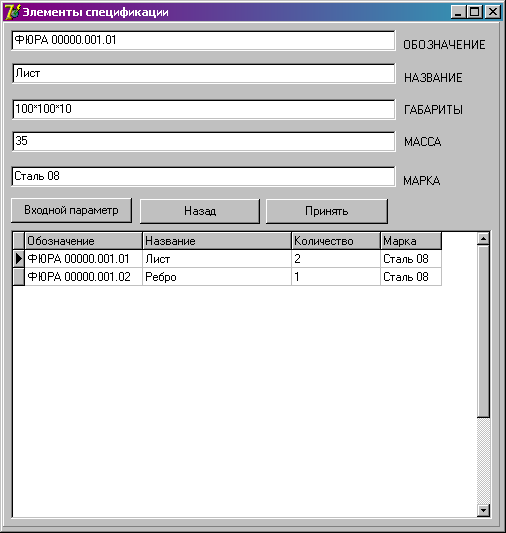Click the Количество column header
Image resolution: width=506 pixels, height=533 pixels.
(336, 241)
